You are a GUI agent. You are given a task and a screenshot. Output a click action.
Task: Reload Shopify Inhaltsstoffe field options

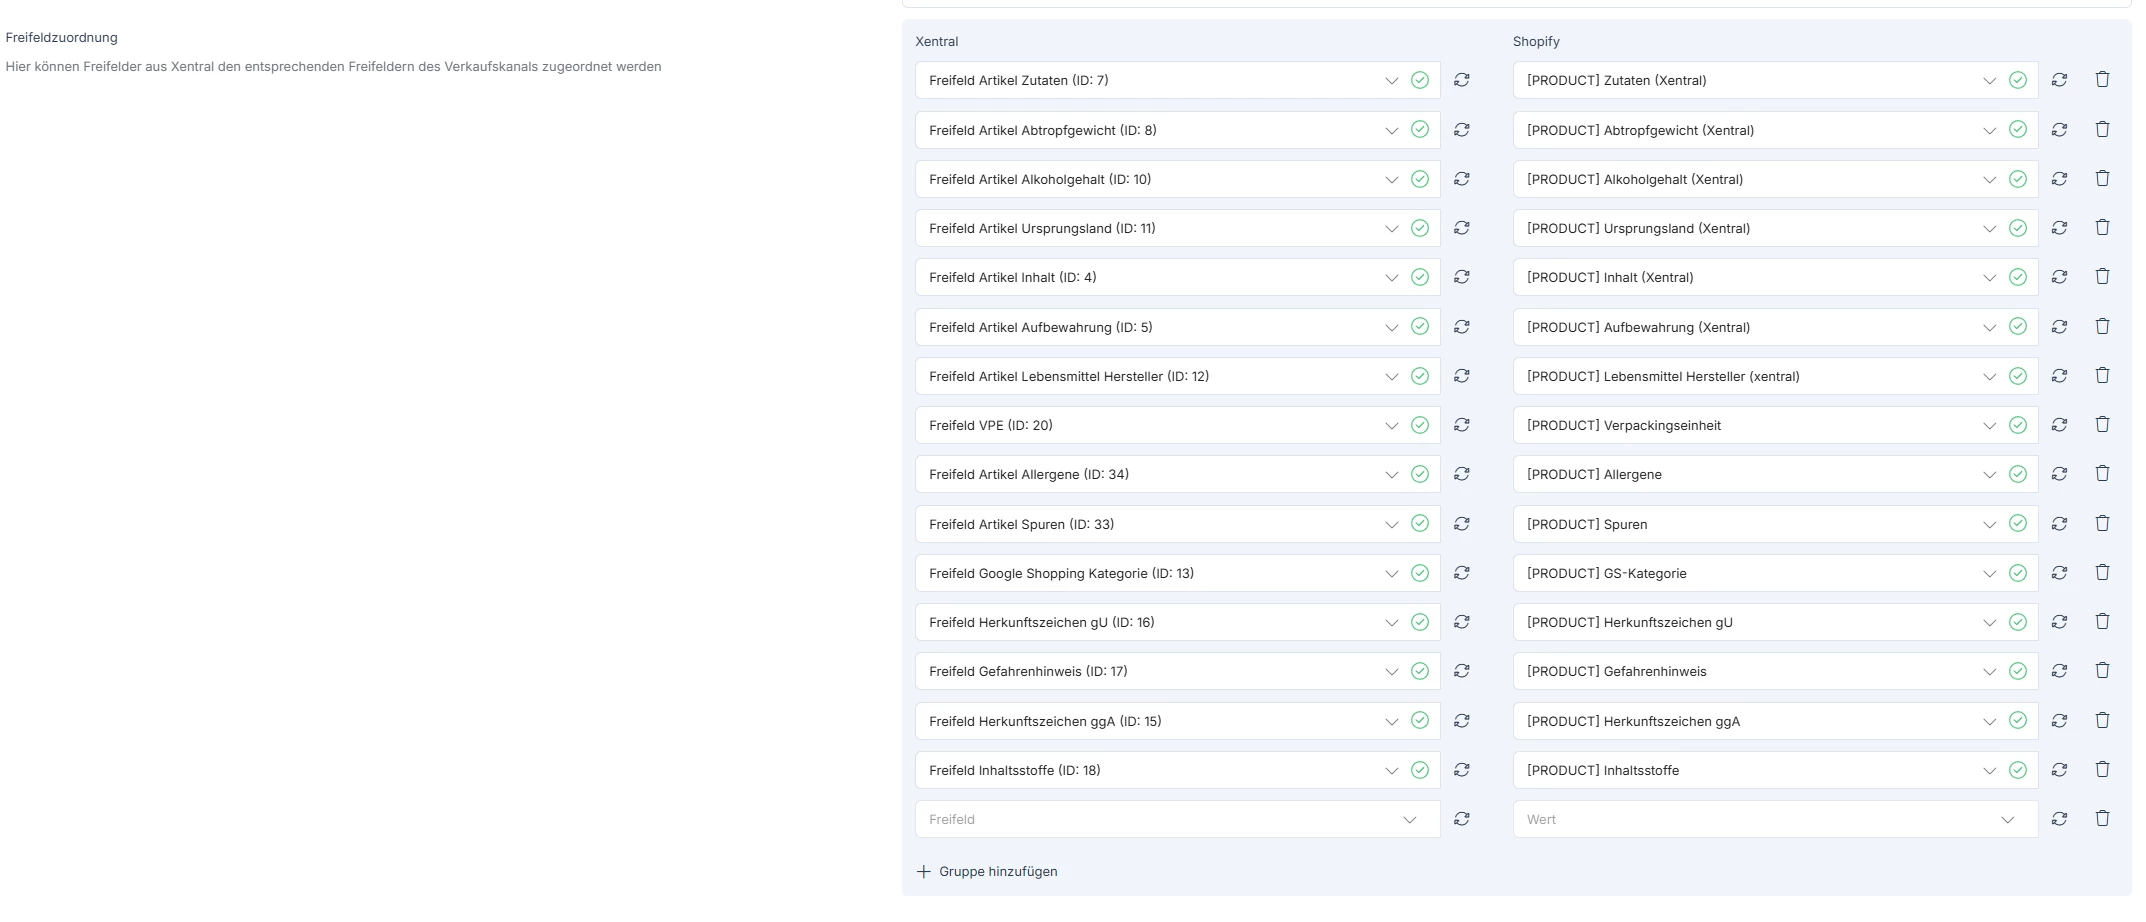[x=2059, y=770]
